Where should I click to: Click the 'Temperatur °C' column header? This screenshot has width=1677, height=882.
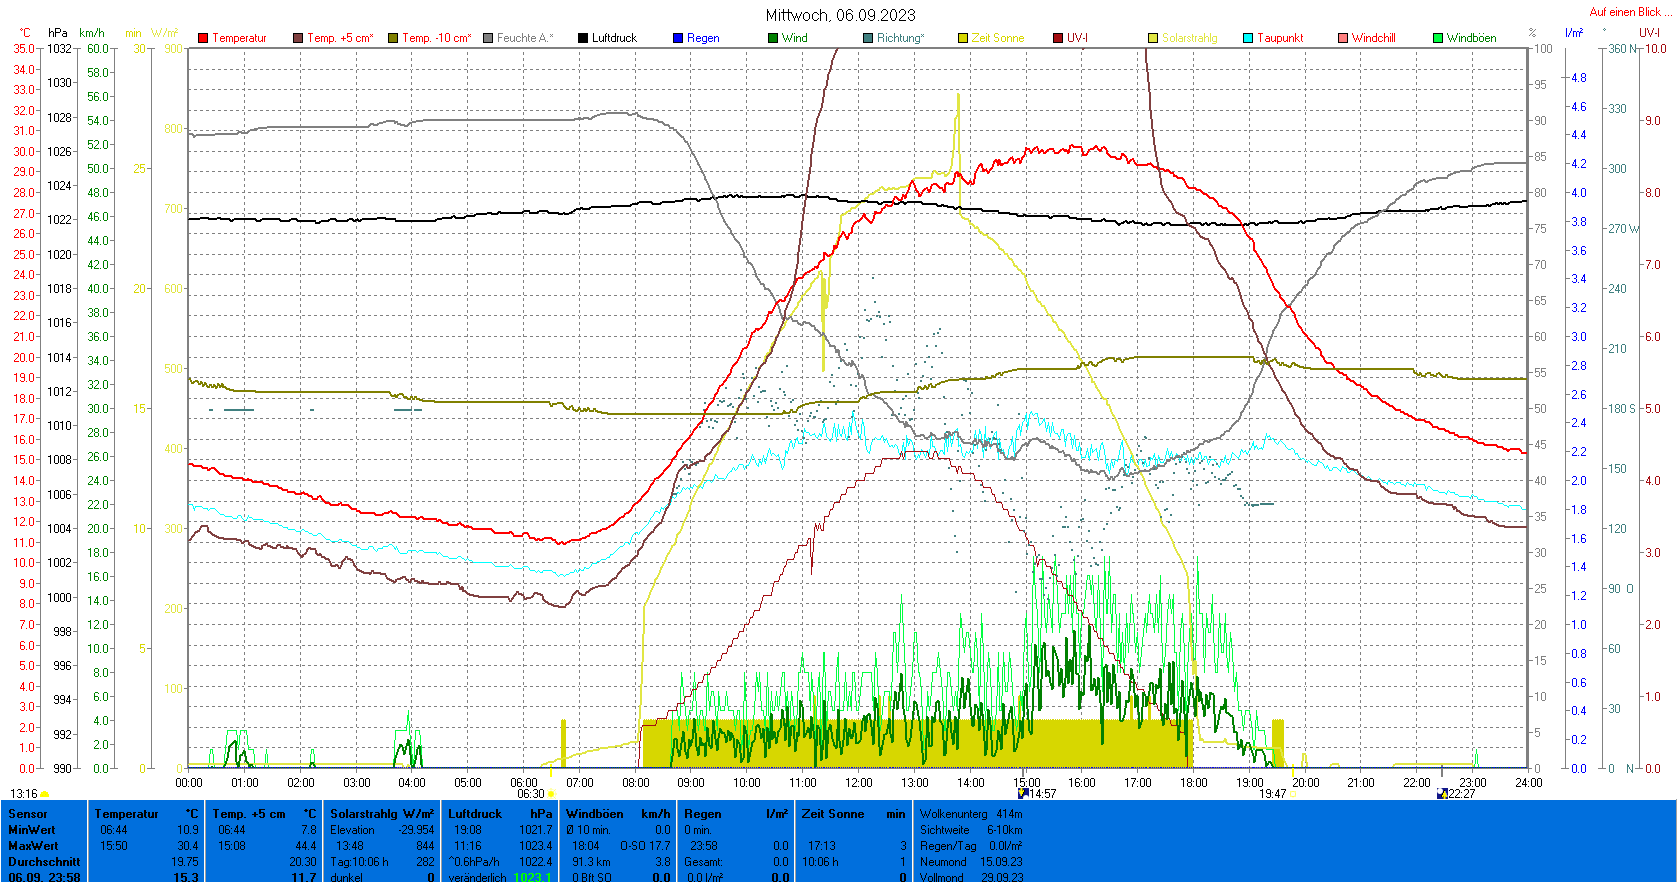pyautogui.click(x=147, y=814)
